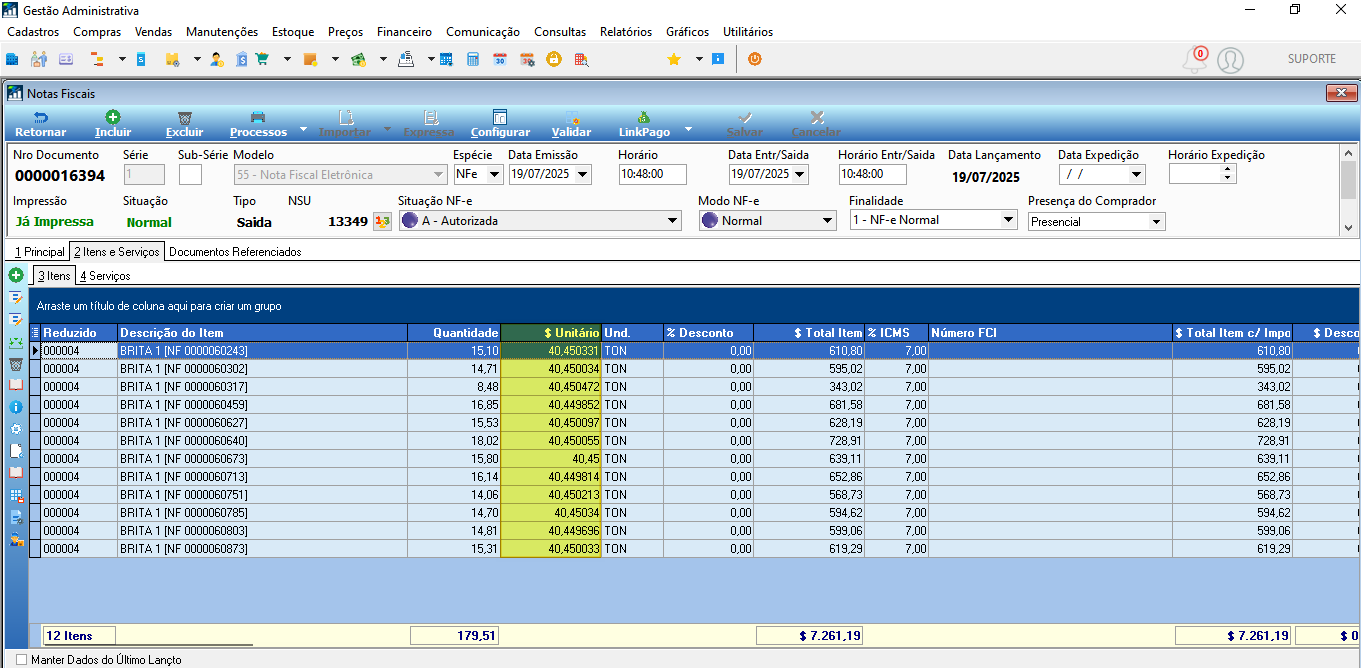Open the Processos dropdown arrow

pos(304,131)
